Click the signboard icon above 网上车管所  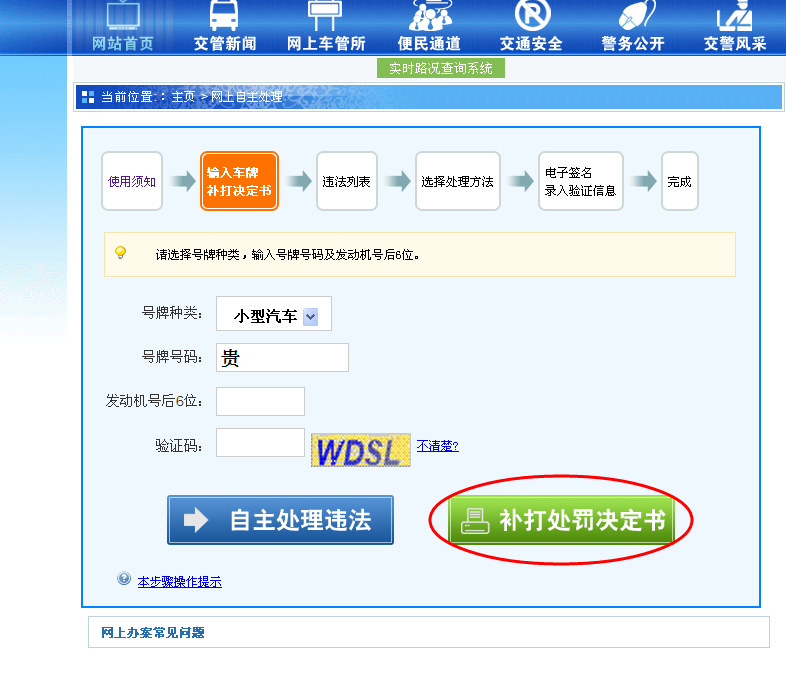click(325, 15)
